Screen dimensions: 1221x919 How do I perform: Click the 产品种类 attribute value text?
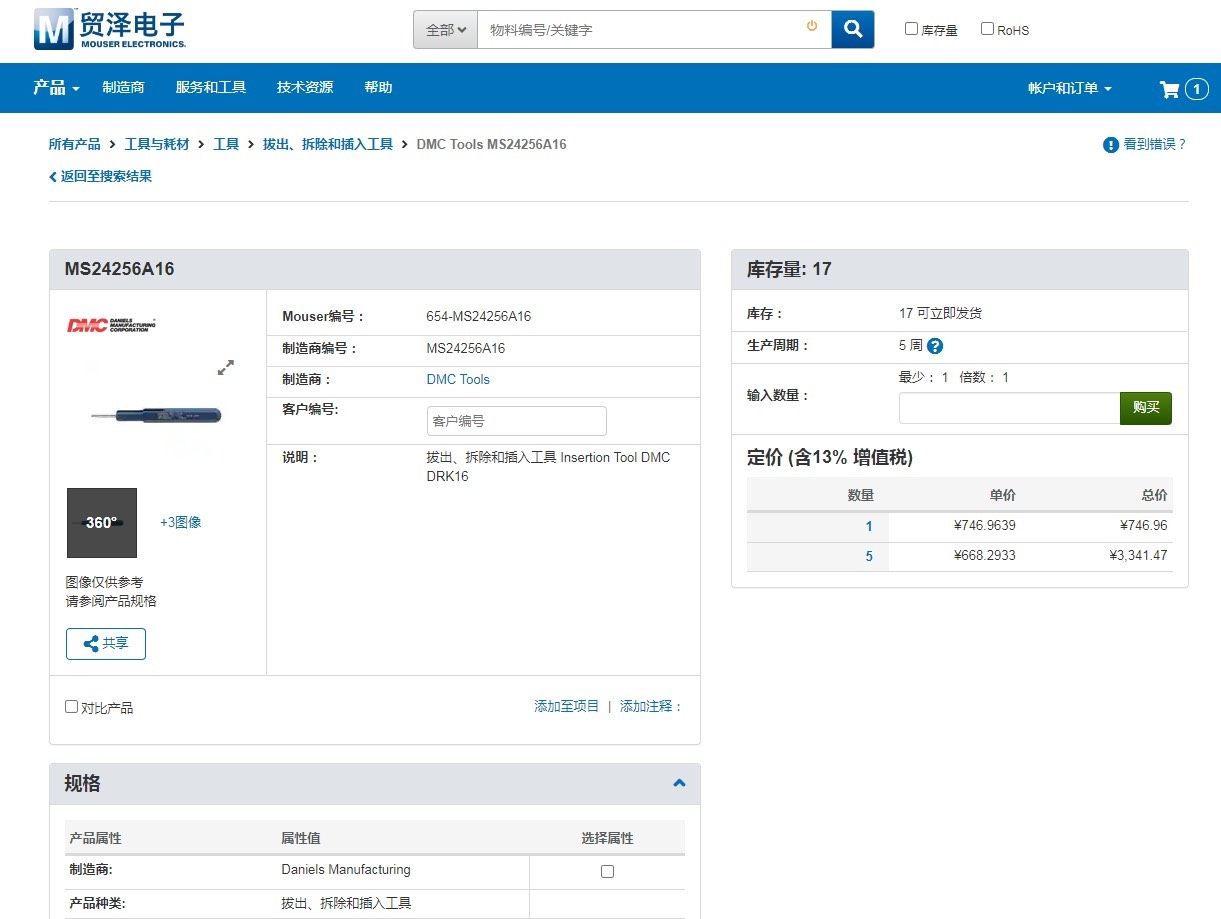pyautogui.click(x=346, y=904)
